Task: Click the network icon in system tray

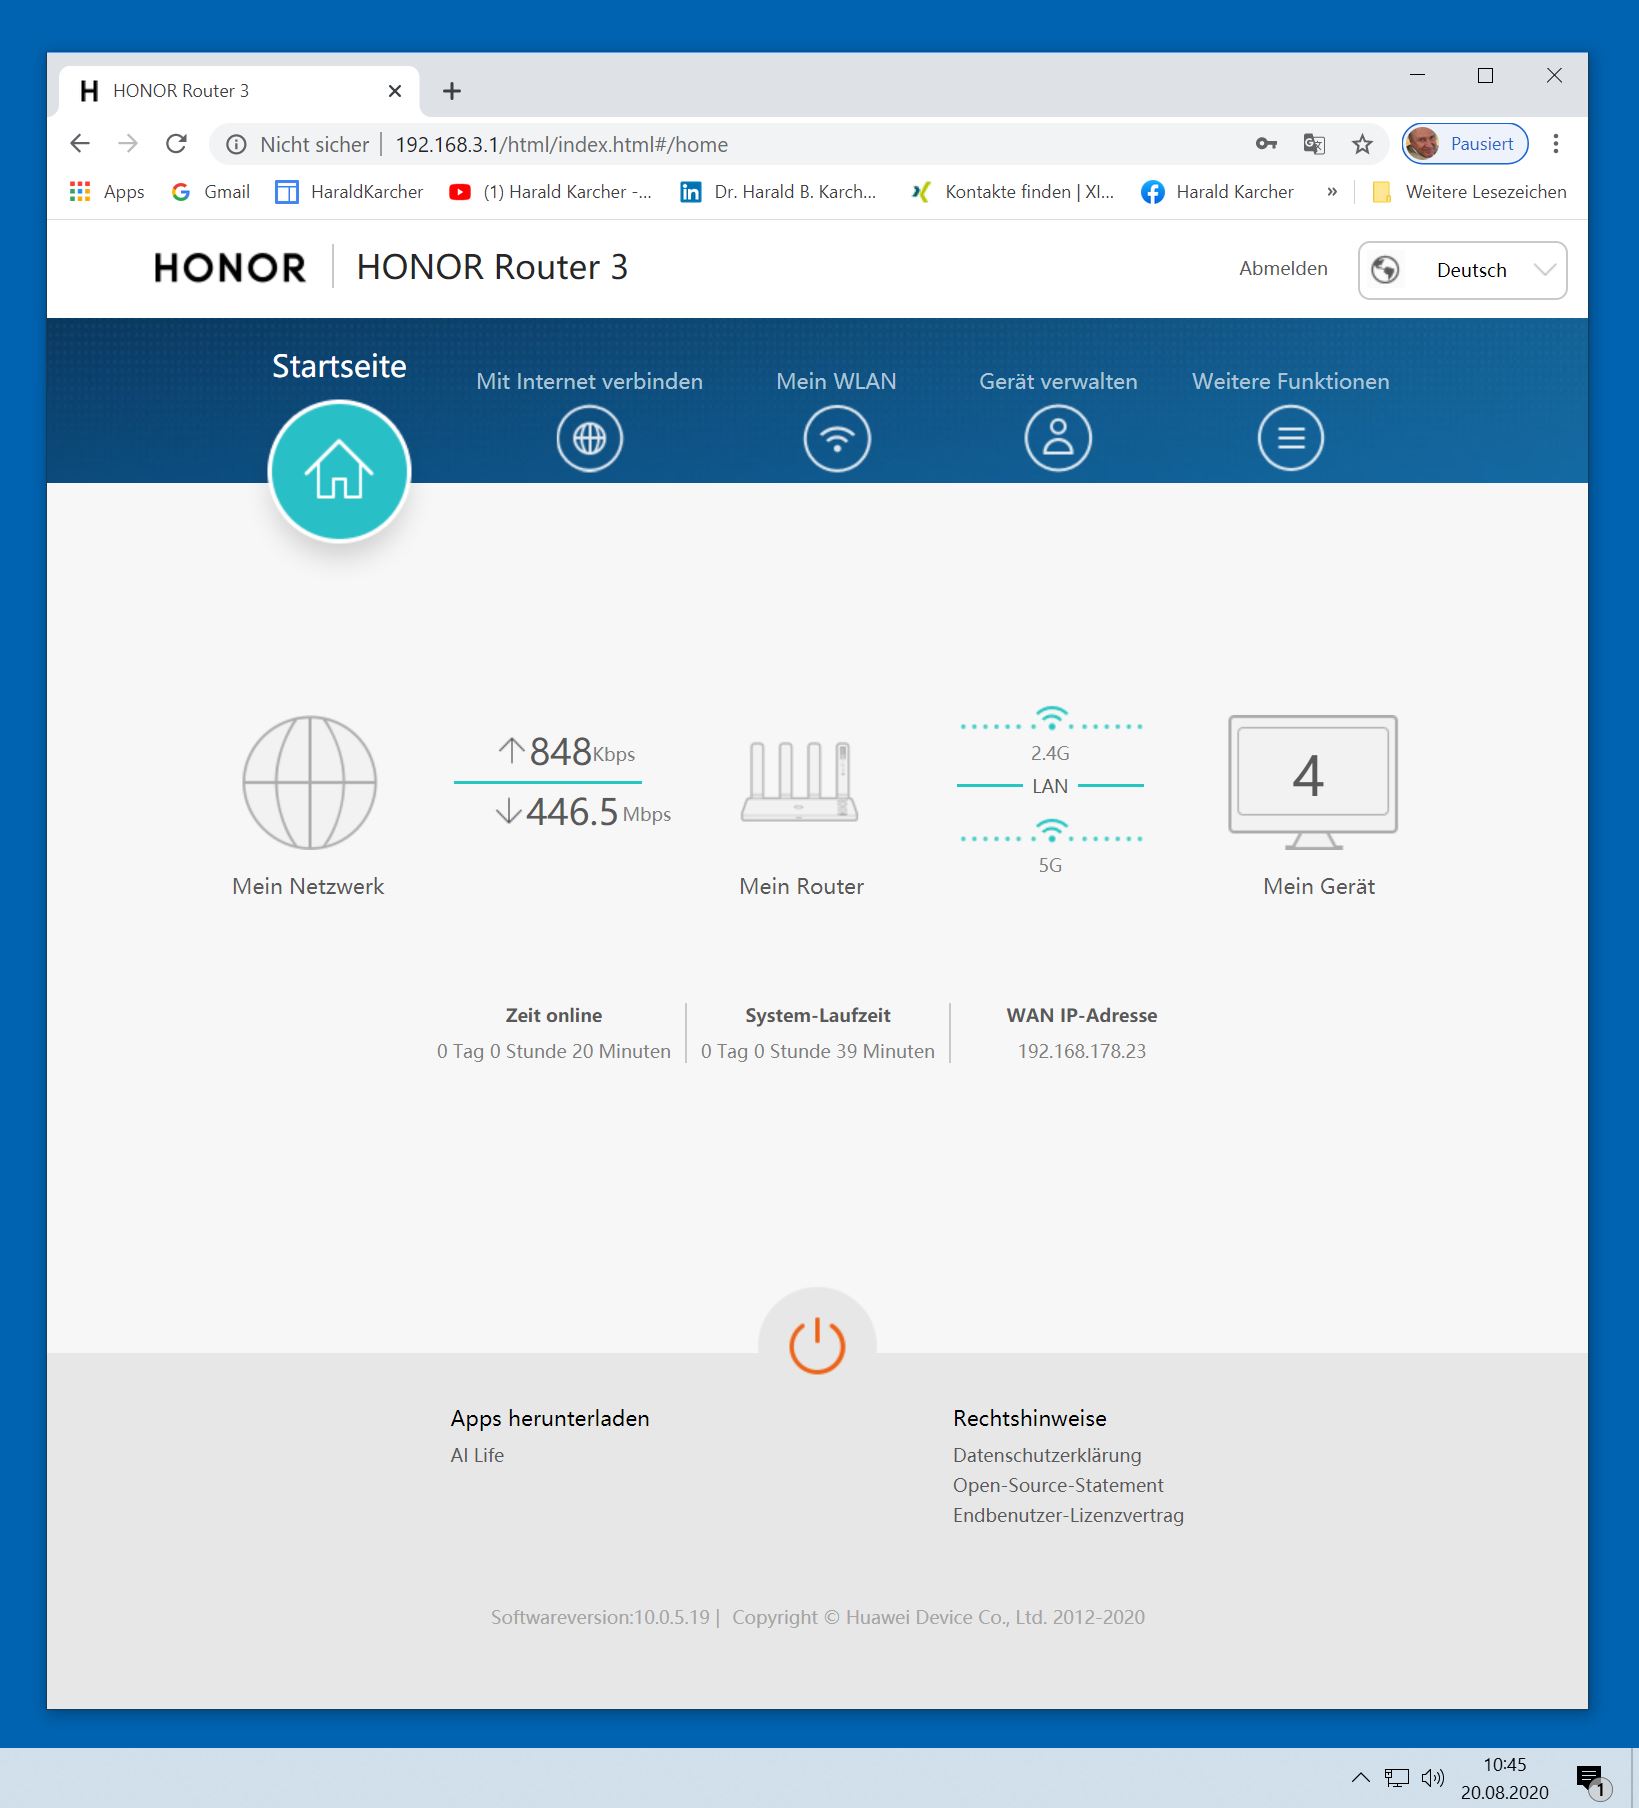Action: pyautogui.click(x=1396, y=1778)
